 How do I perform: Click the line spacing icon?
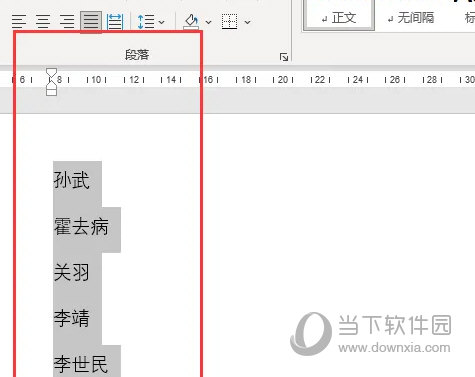click(x=146, y=22)
